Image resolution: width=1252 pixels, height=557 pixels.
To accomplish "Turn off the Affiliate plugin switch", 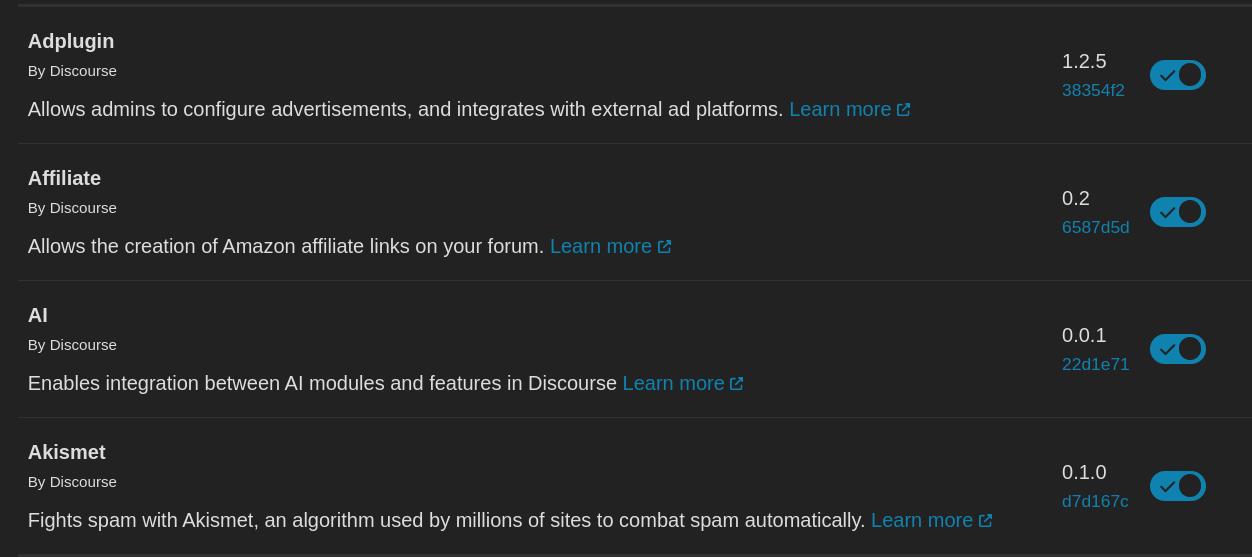I will [x=1178, y=212].
